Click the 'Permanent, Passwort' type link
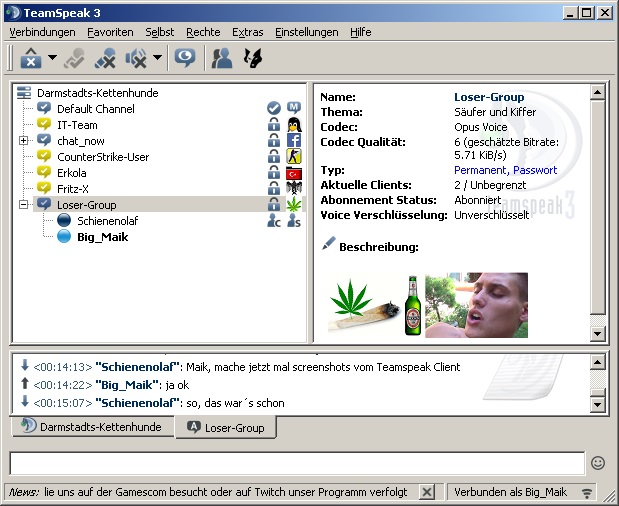The image size is (619, 506). (505, 170)
